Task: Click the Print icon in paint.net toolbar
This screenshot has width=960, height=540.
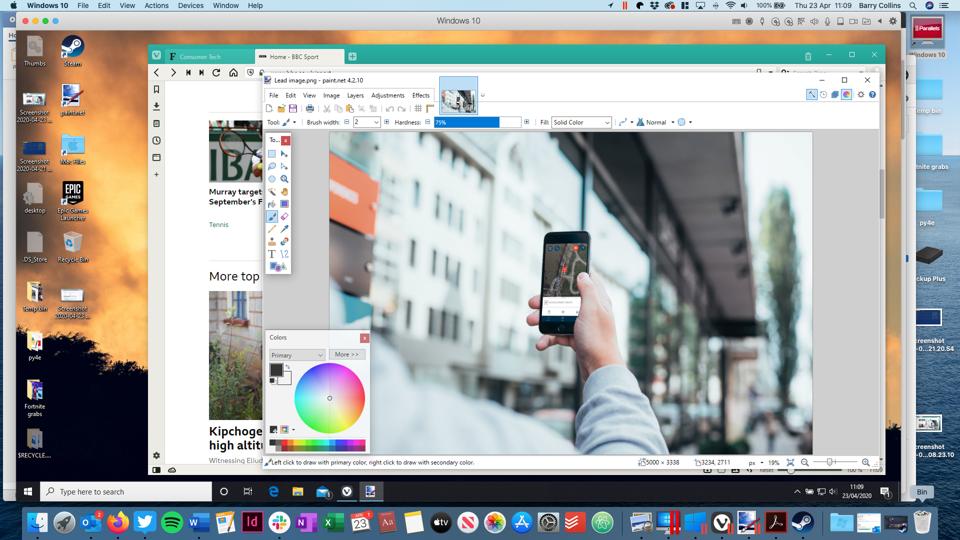Action: pyautogui.click(x=310, y=108)
